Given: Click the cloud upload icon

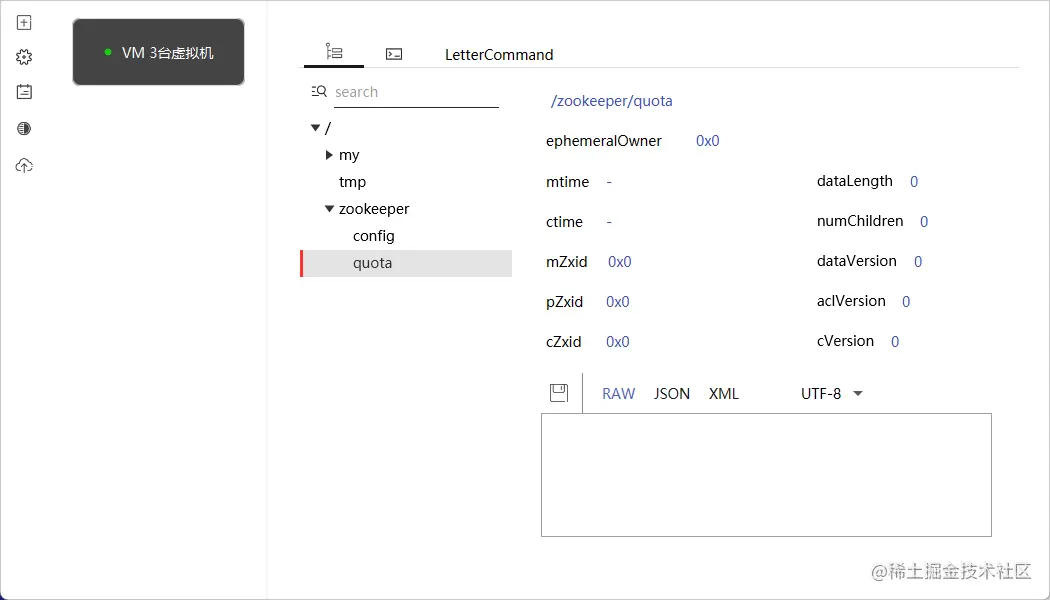Looking at the screenshot, I should [x=24, y=165].
